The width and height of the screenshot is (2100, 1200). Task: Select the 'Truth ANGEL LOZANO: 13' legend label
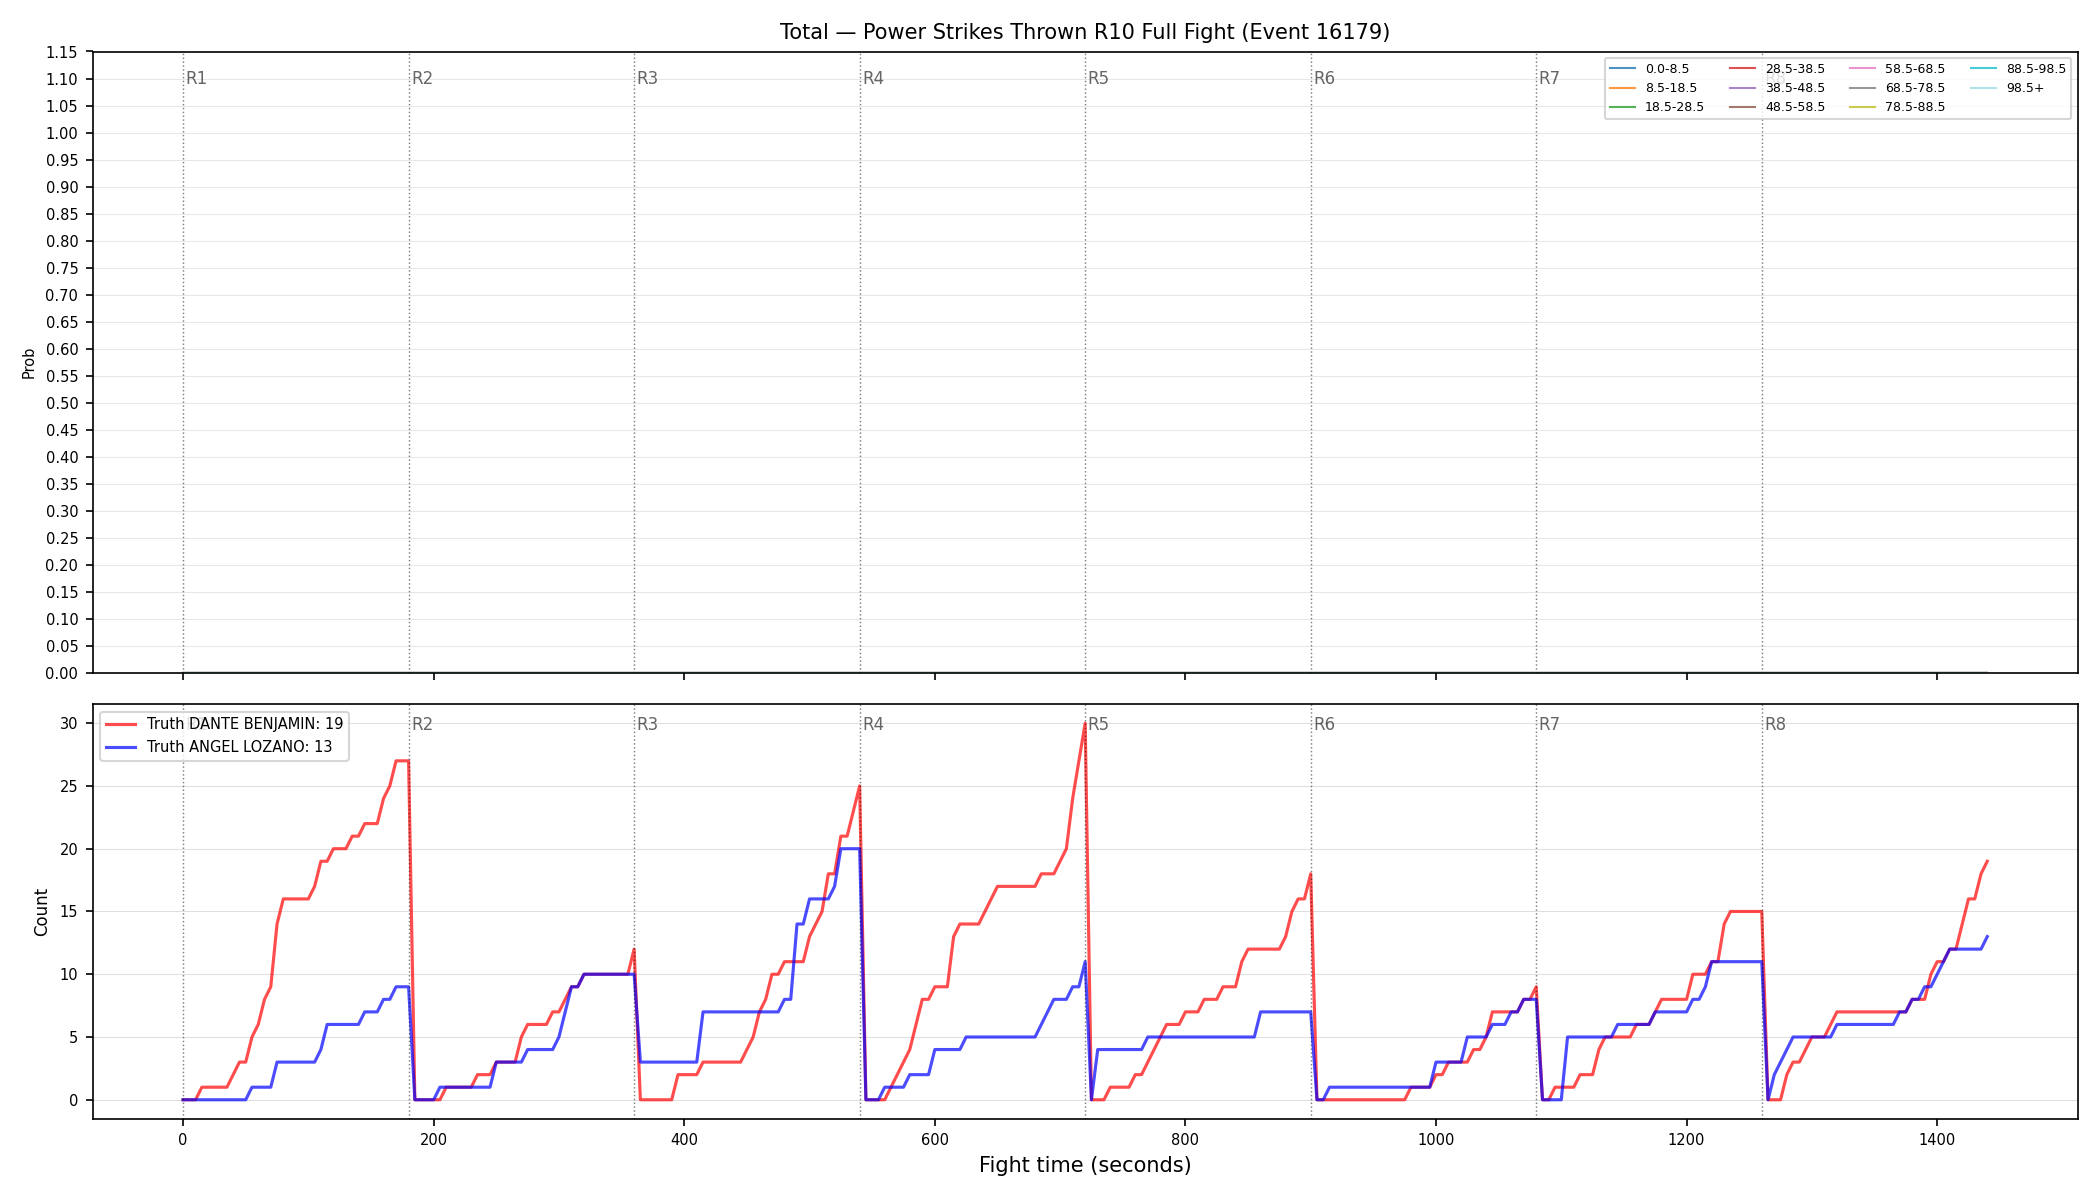tap(239, 747)
